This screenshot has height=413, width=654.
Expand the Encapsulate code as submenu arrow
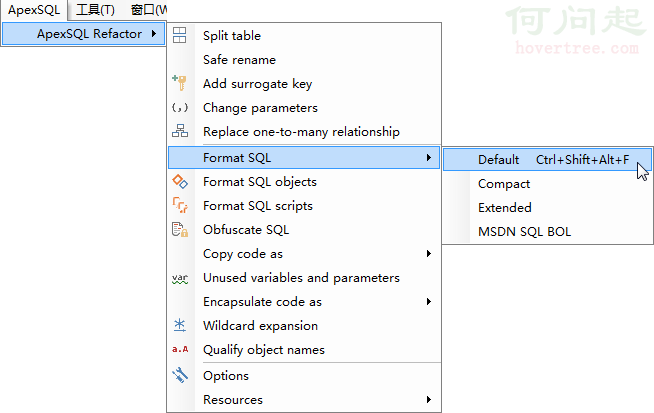pos(428,302)
